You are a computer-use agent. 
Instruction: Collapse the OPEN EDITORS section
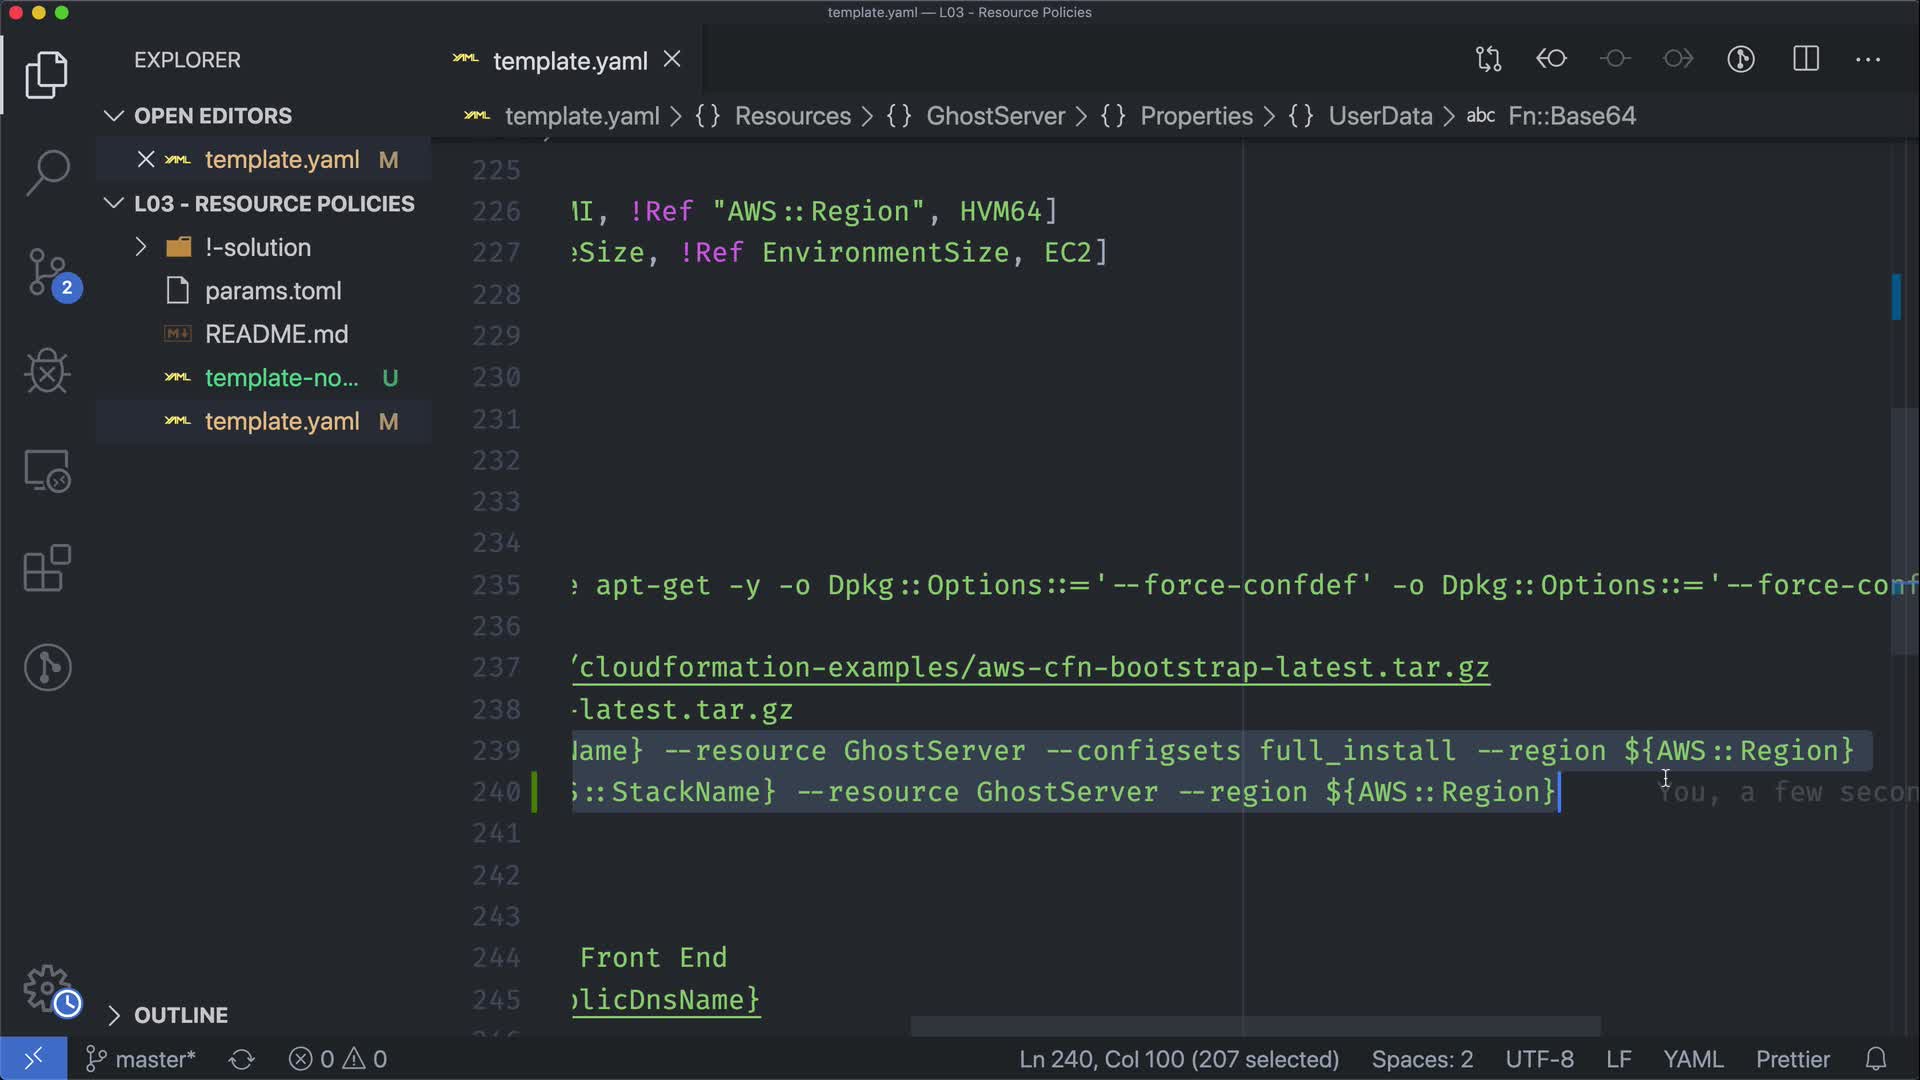coord(114,116)
